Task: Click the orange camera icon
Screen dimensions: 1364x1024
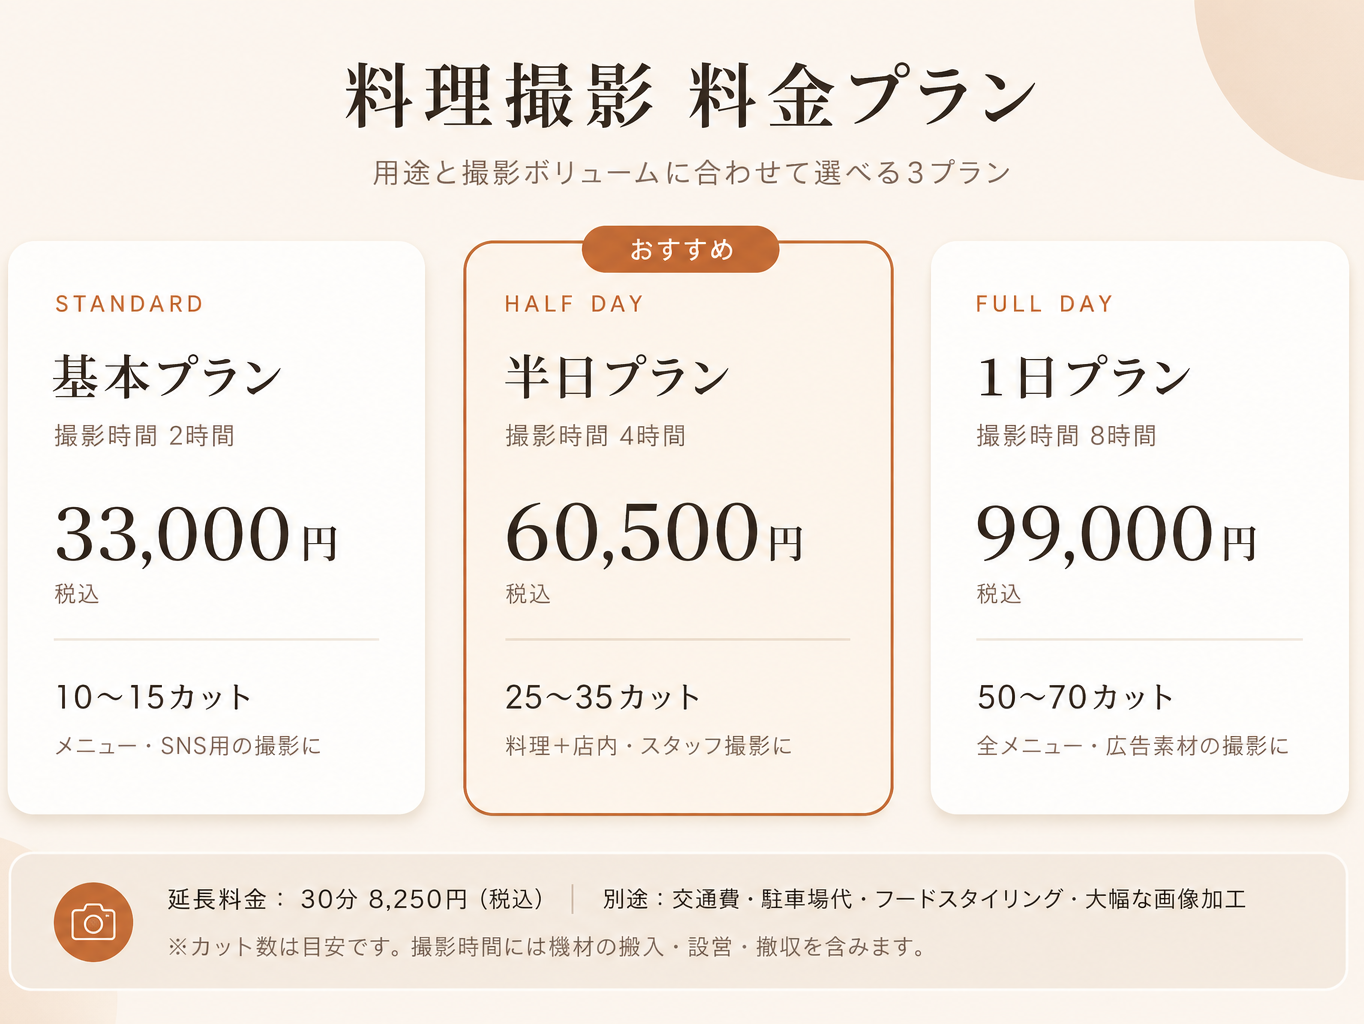Action: click(x=93, y=922)
